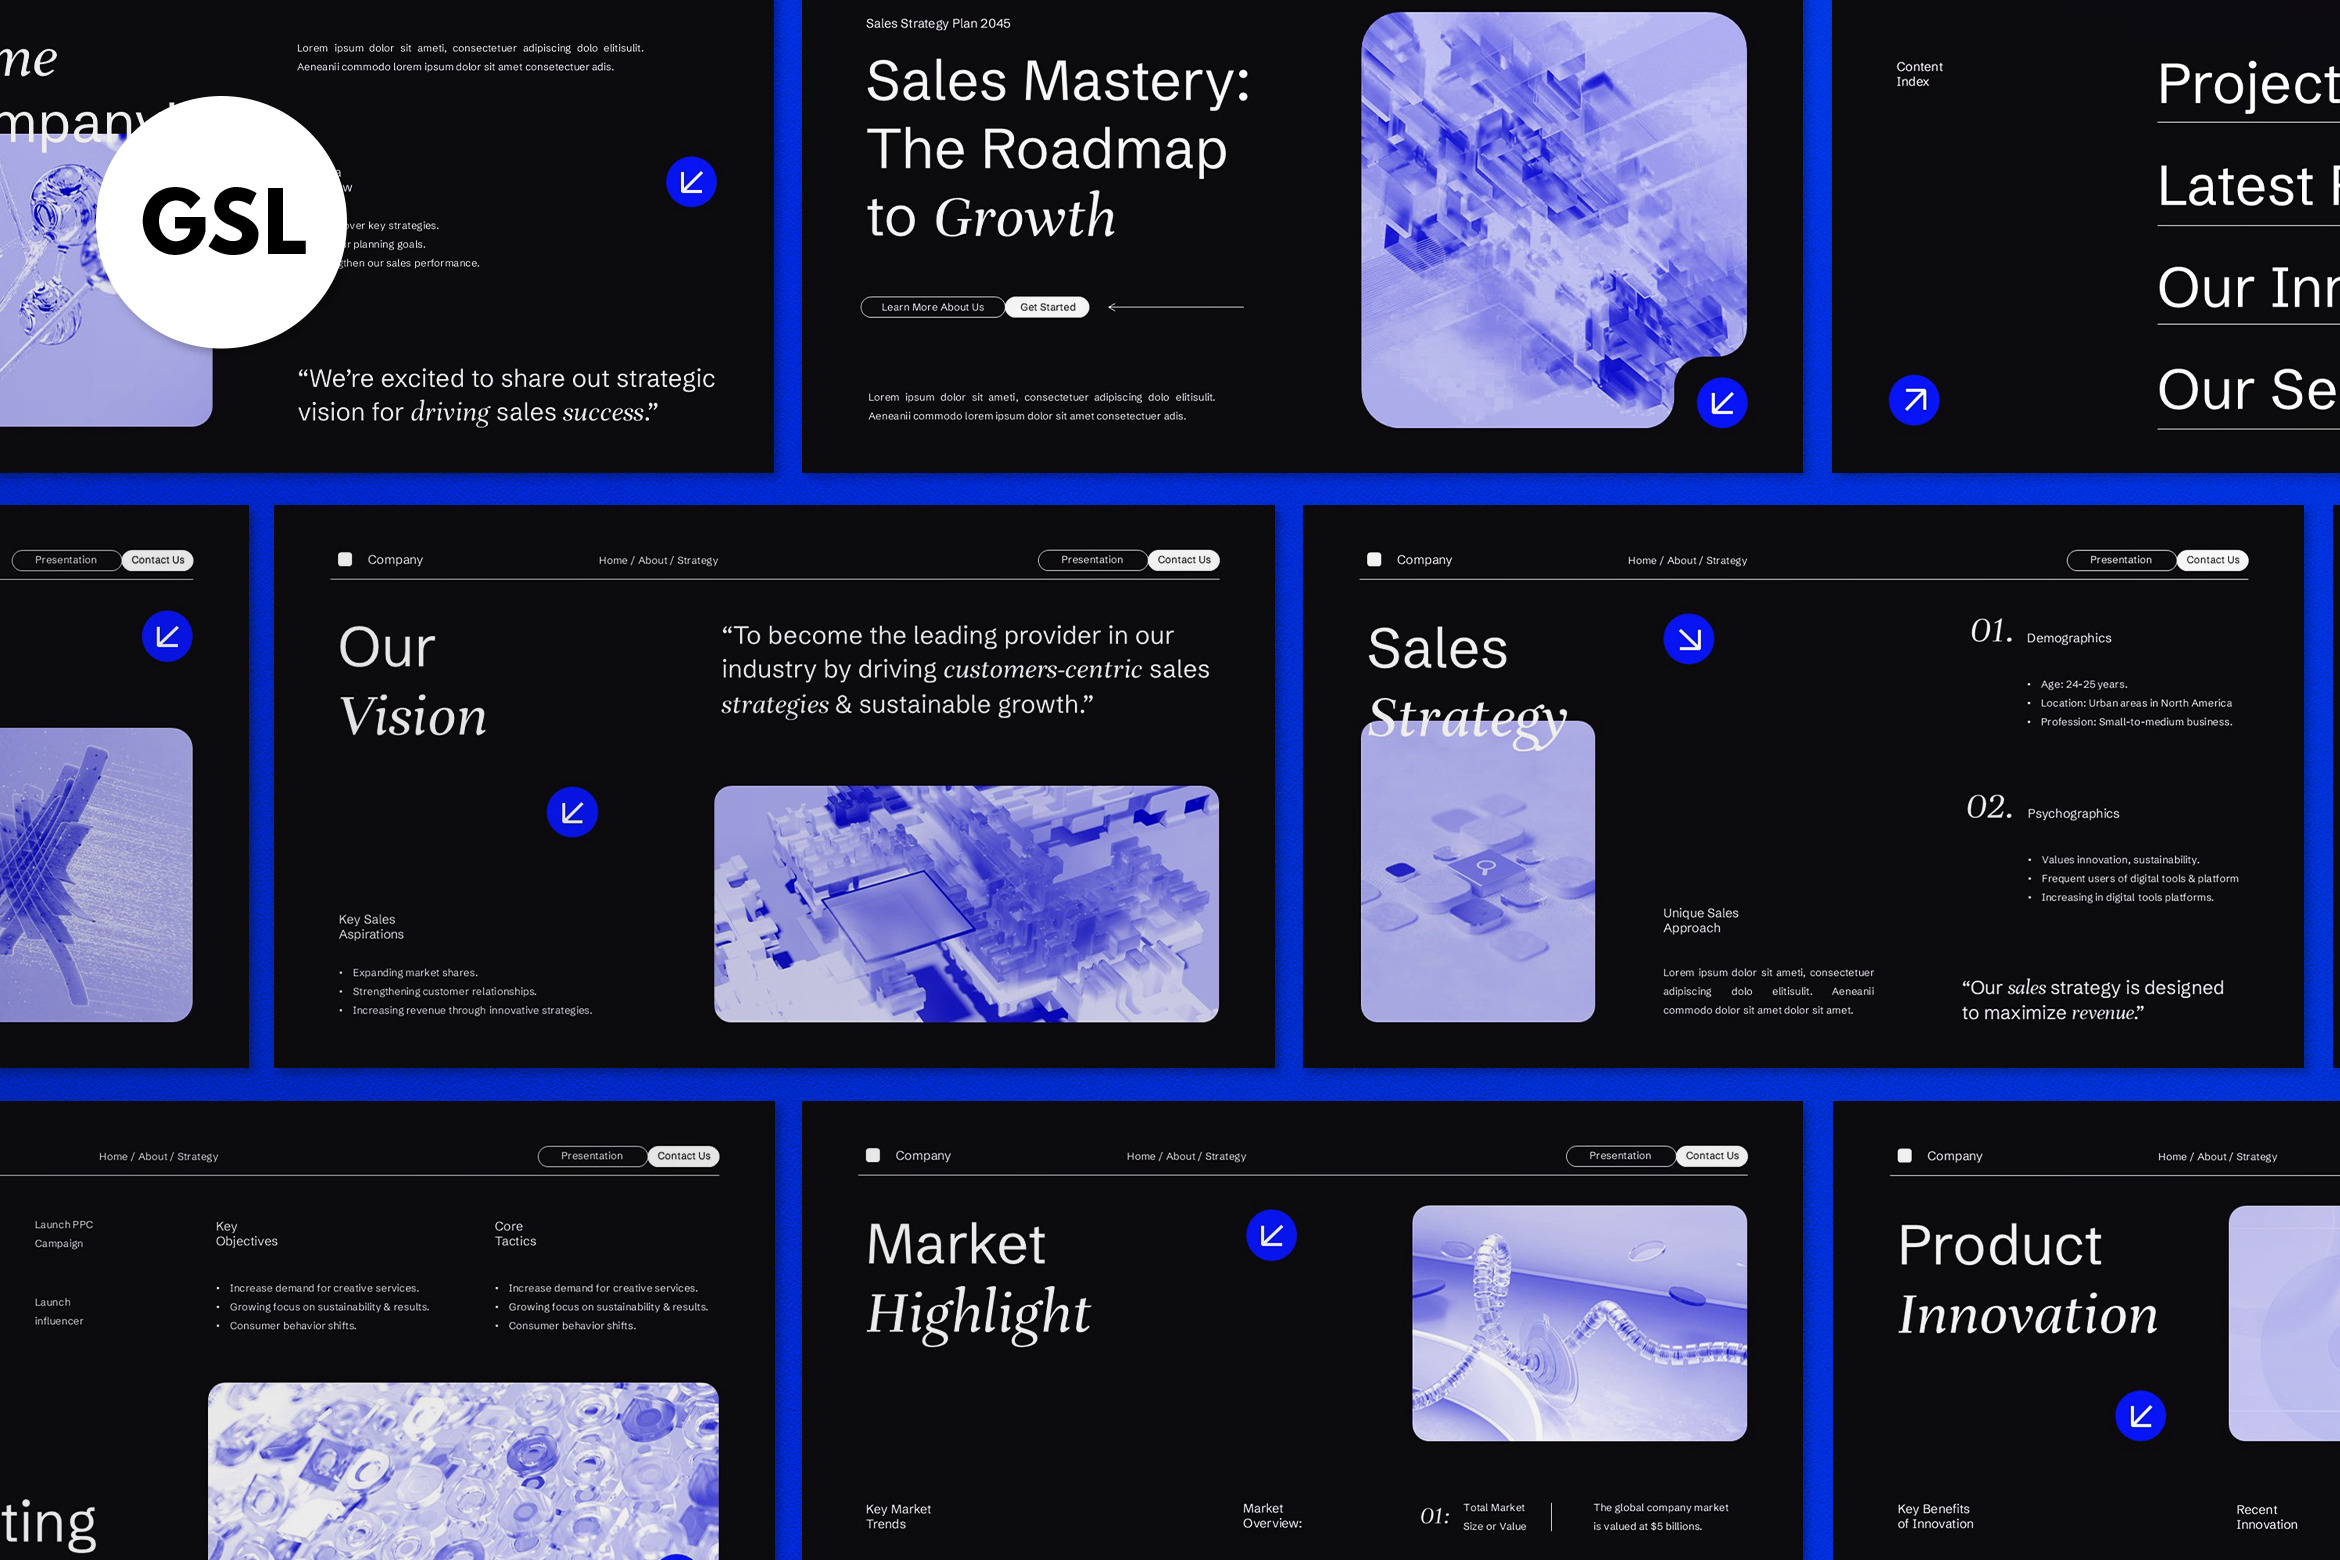Click the white square beside Company on Sales Strategy slide
The height and width of the screenshot is (1560, 2340).
click(x=1374, y=560)
